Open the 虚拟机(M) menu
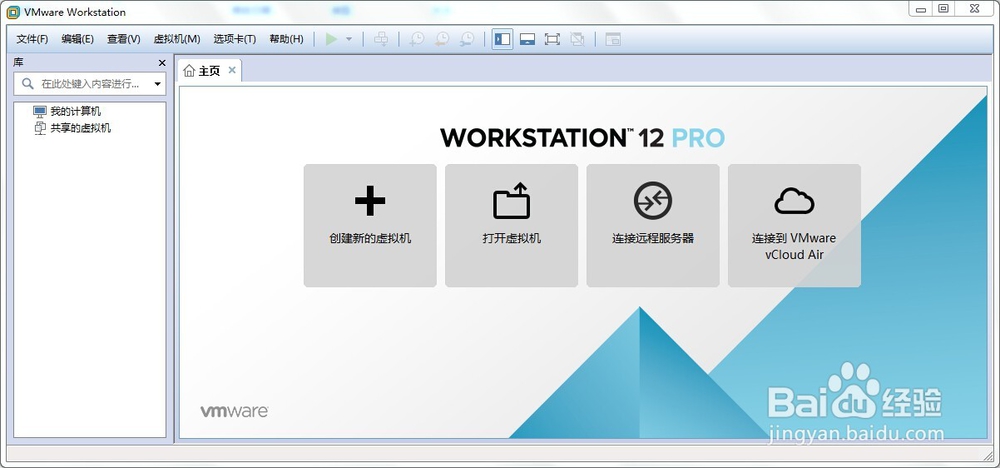1000x468 pixels. click(177, 40)
